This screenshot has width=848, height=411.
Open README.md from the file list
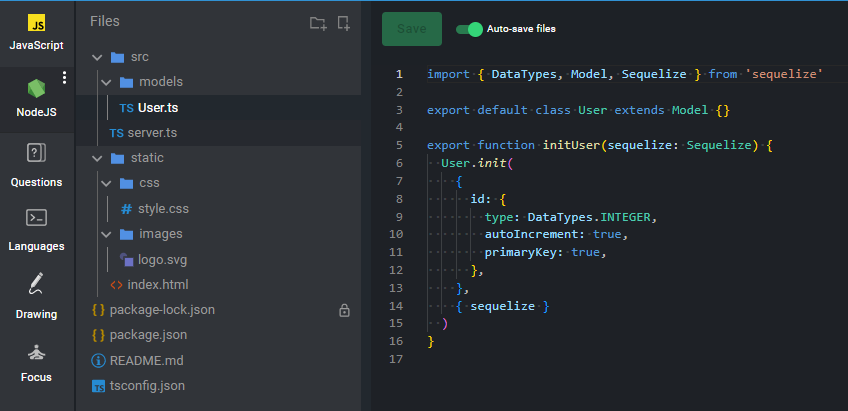click(146, 360)
